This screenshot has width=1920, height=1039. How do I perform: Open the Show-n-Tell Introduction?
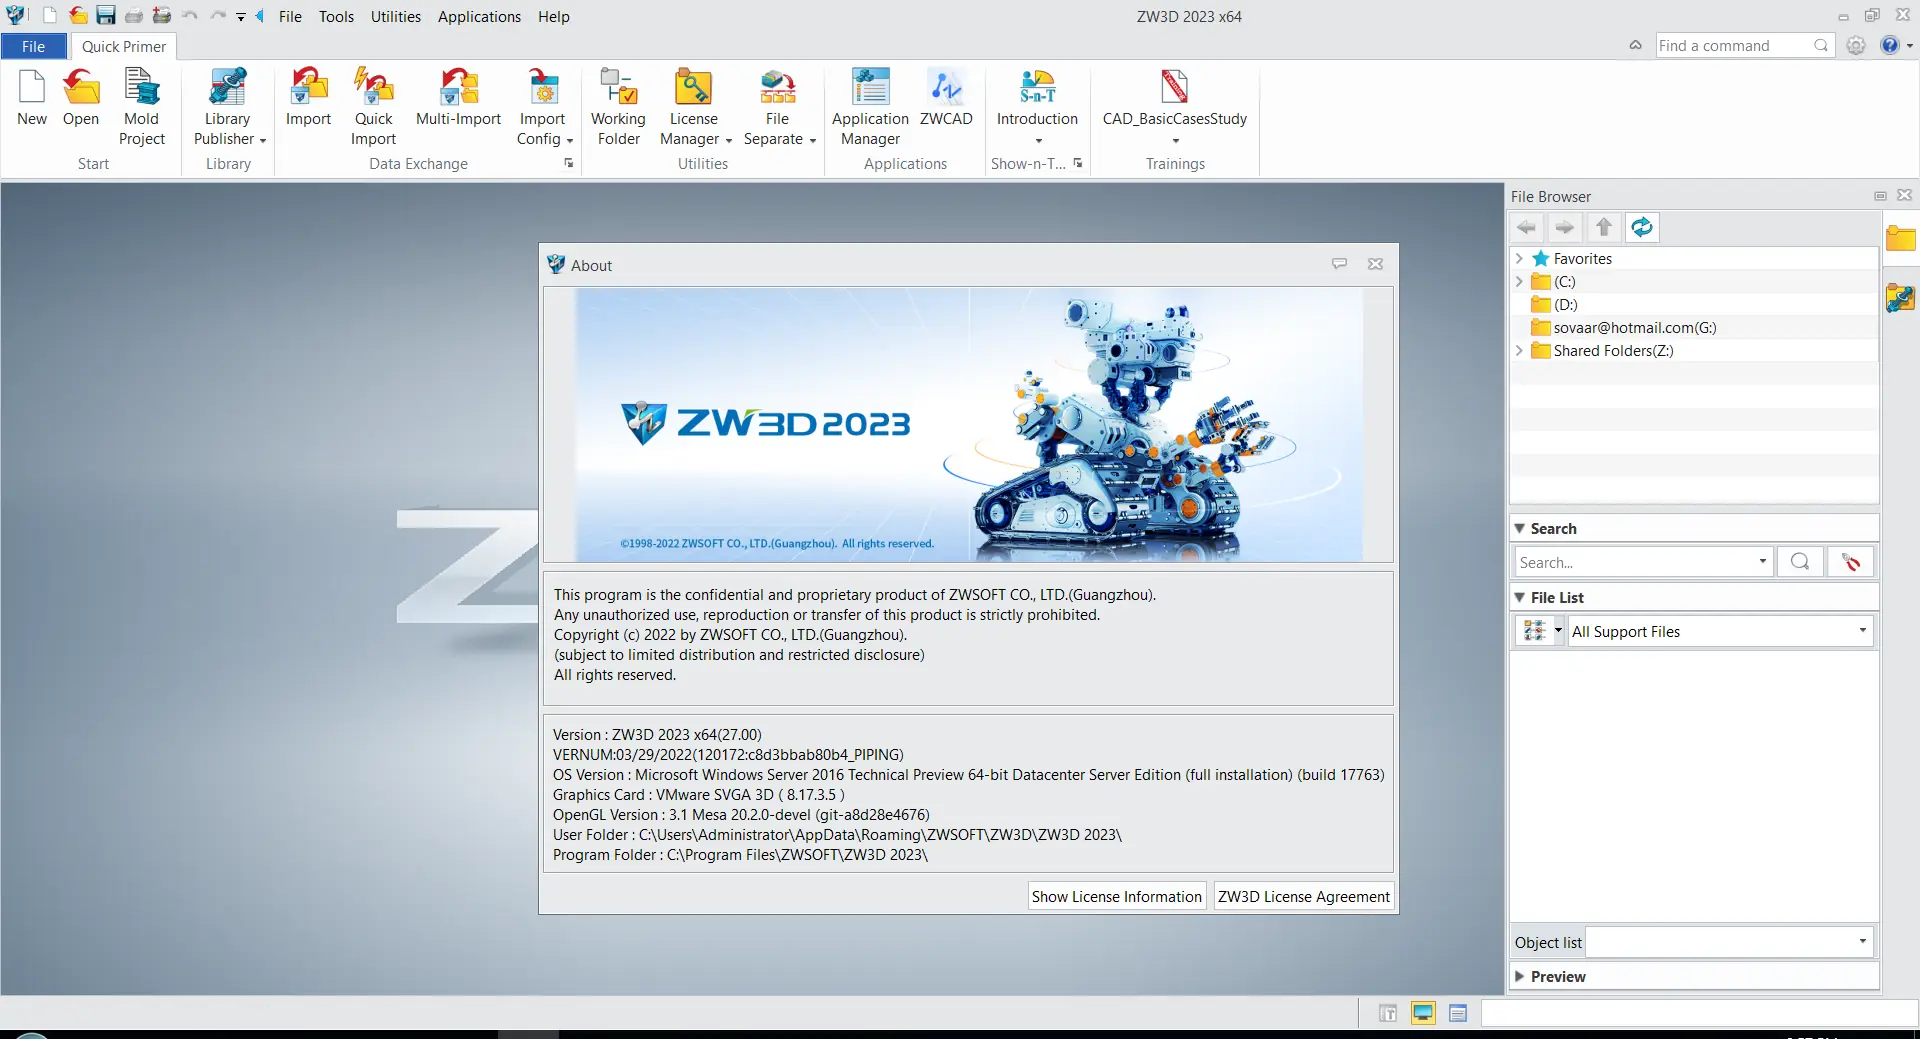click(1037, 107)
